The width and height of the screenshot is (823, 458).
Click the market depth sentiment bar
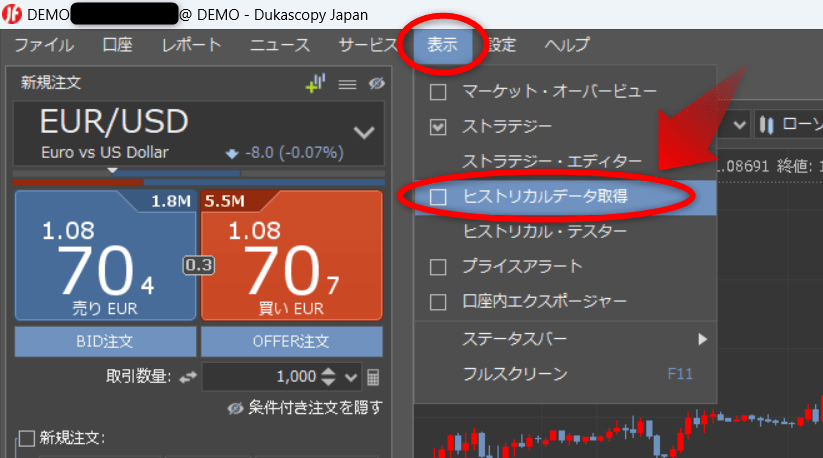click(199, 183)
